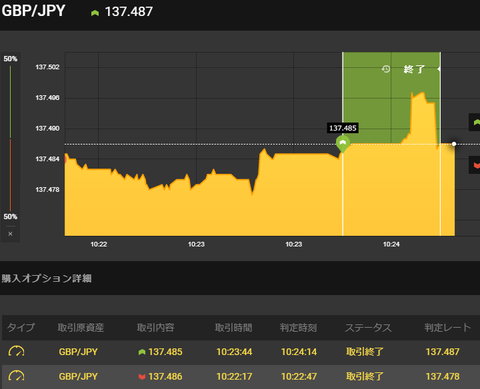This screenshot has width=480, height=389.
Task: Click the red portion of sentiment bar
Action: (10, 175)
